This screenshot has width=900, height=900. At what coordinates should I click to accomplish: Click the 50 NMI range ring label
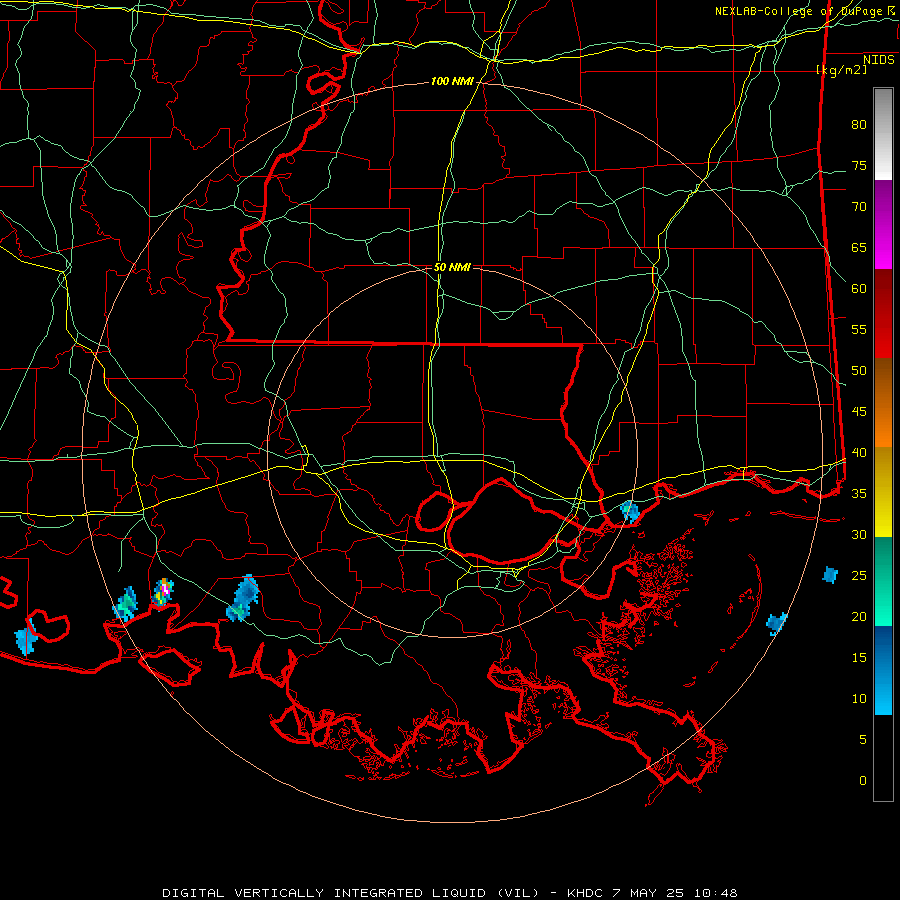coord(452,267)
